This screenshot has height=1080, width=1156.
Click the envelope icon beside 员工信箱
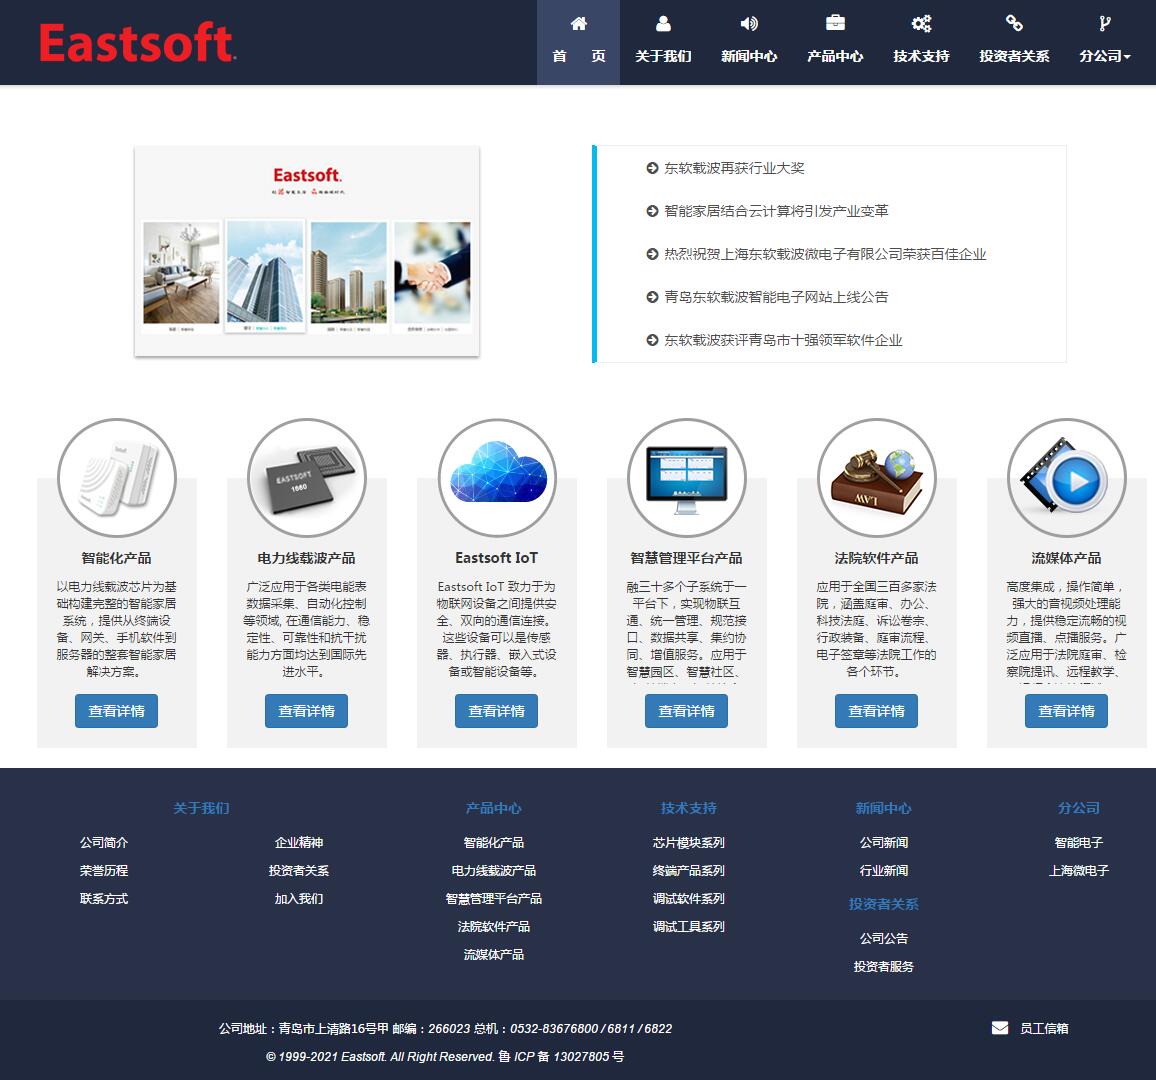tap(1000, 1028)
